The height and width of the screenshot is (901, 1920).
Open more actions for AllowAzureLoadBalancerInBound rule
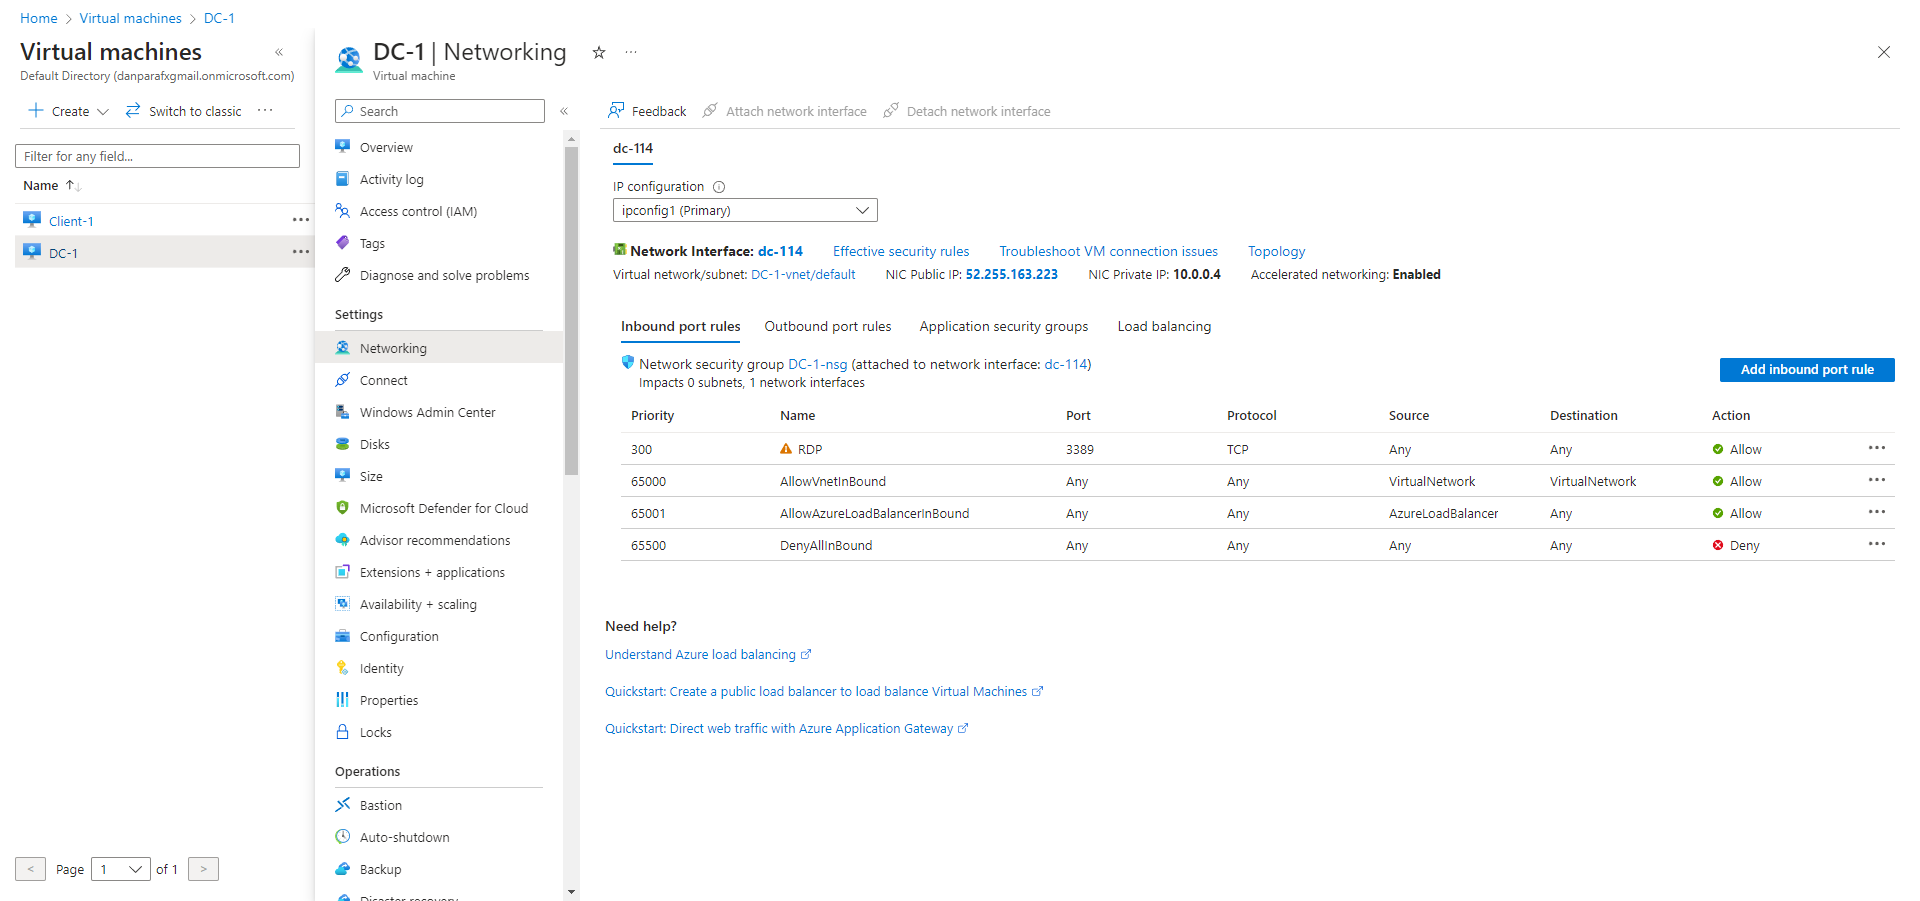tap(1877, 512)
